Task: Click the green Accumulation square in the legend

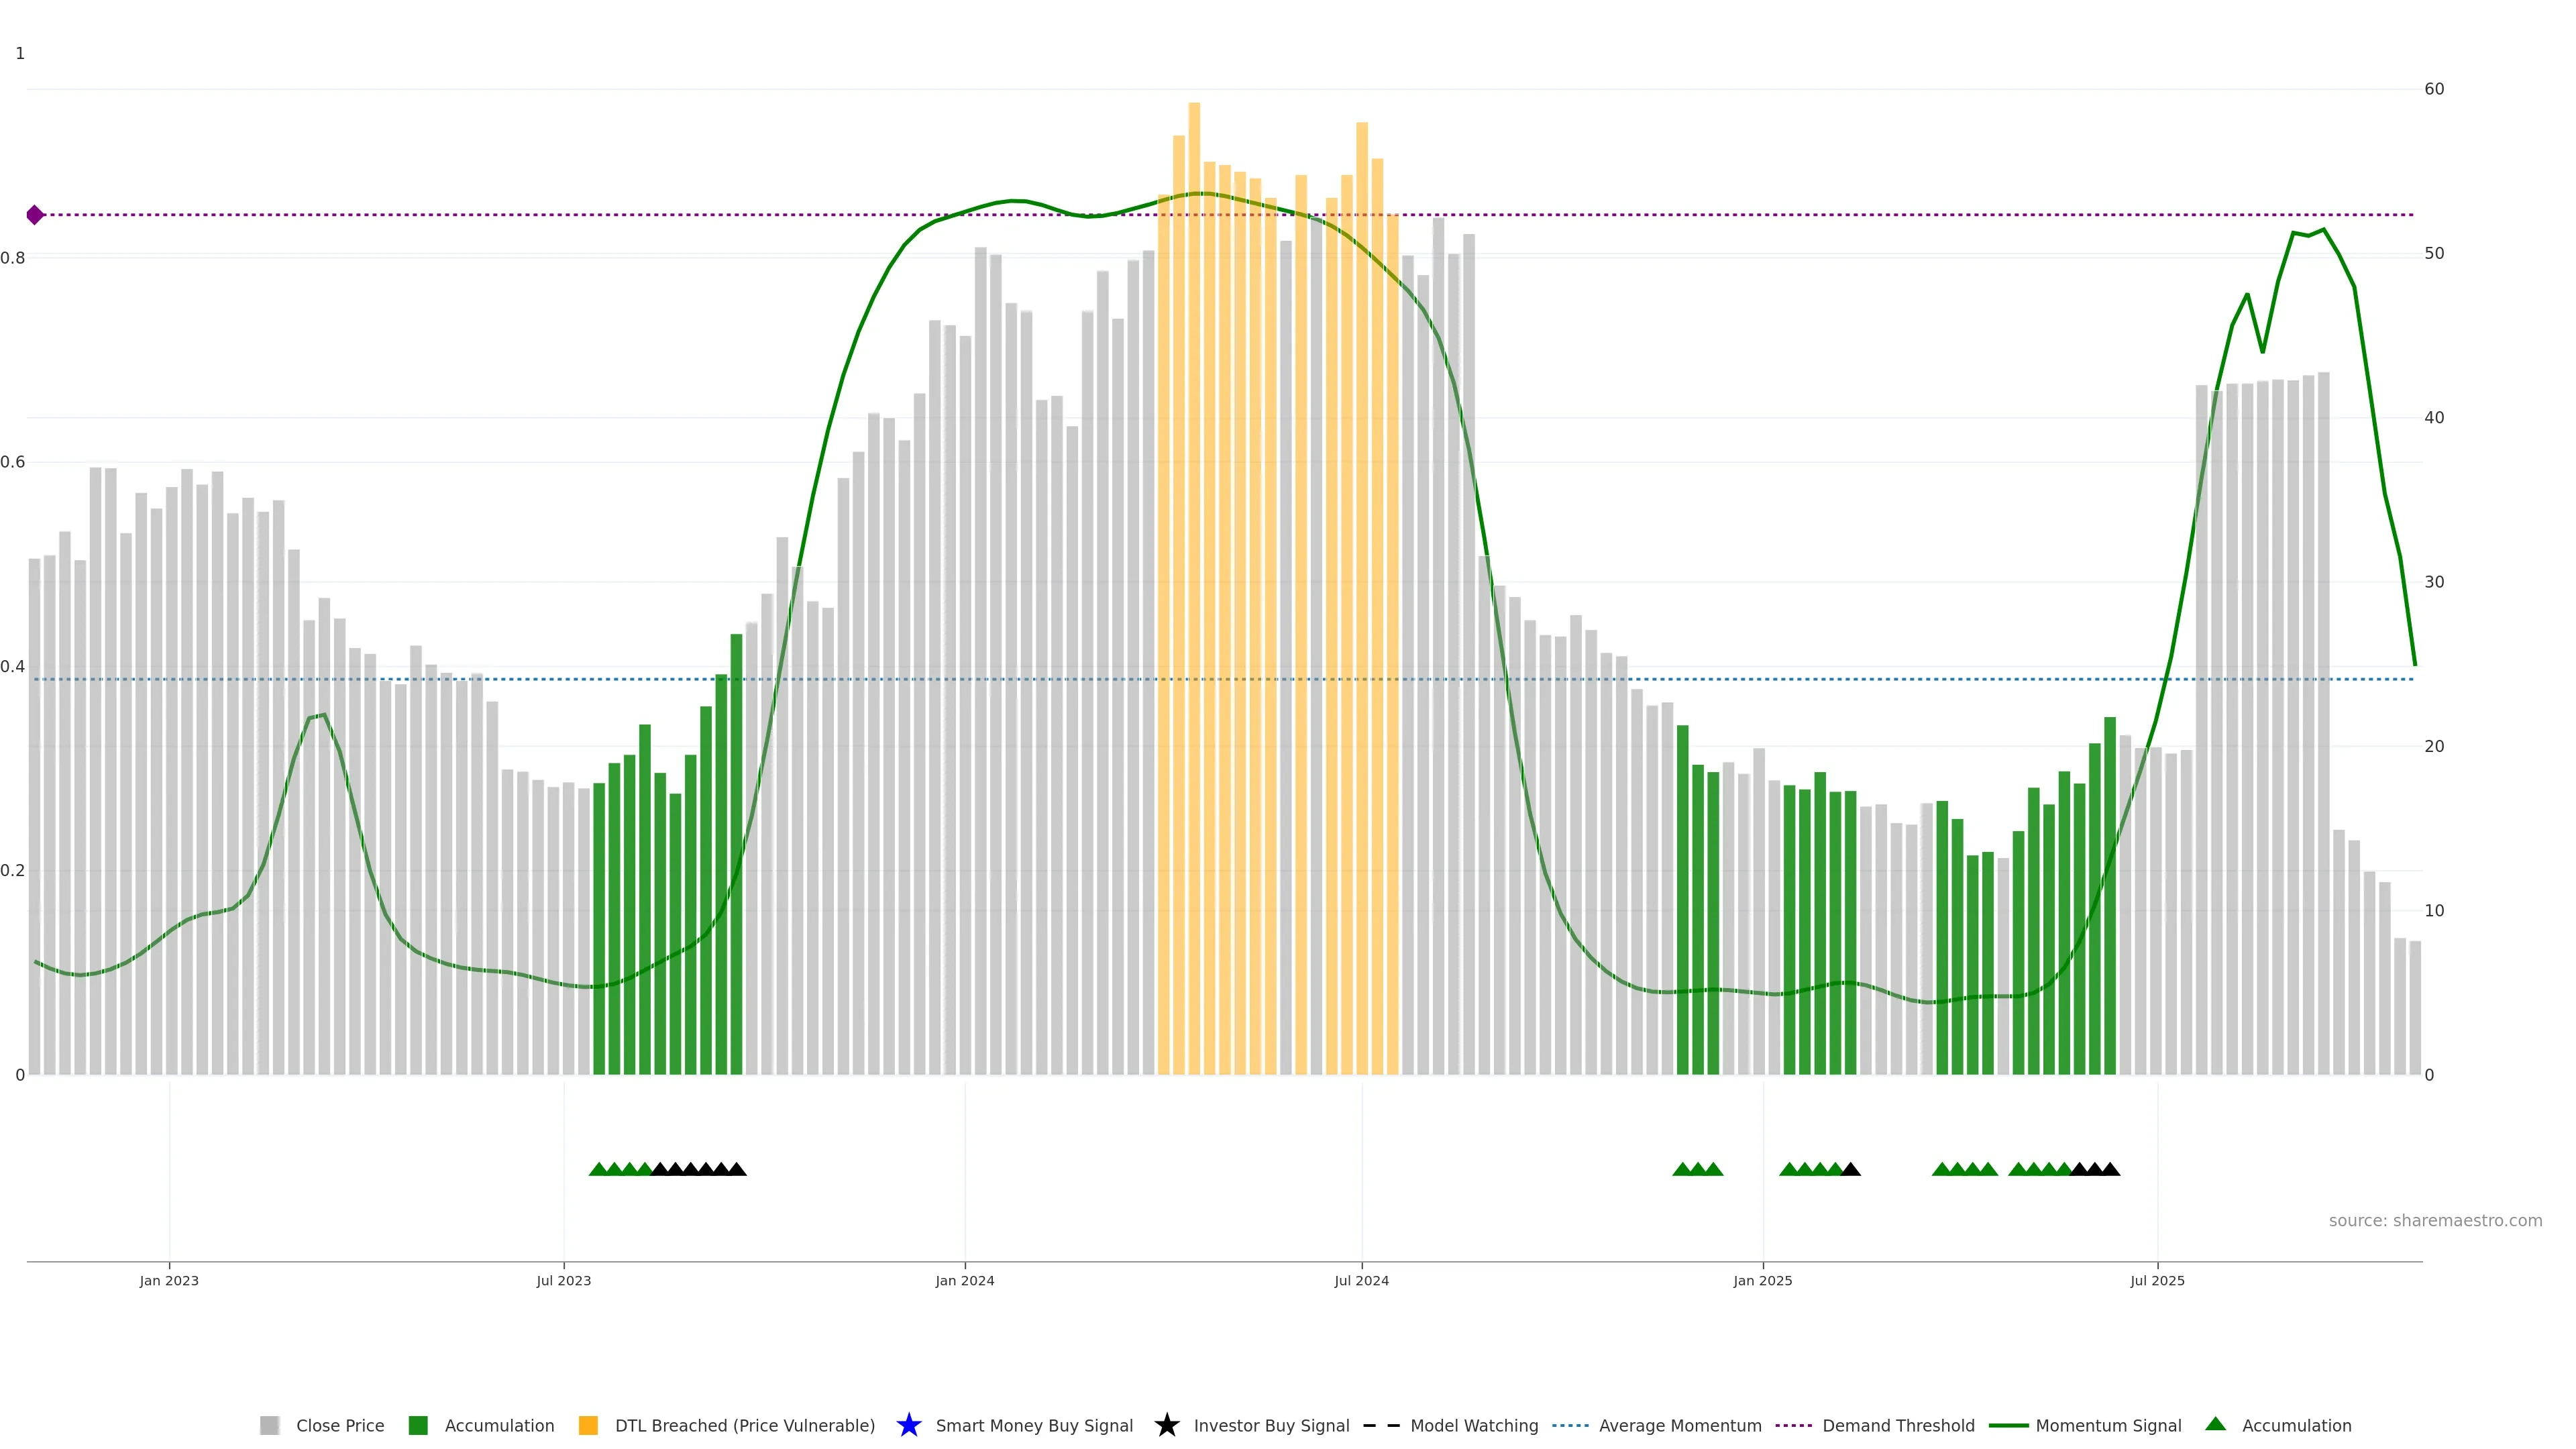Action: coord(418,1425)
